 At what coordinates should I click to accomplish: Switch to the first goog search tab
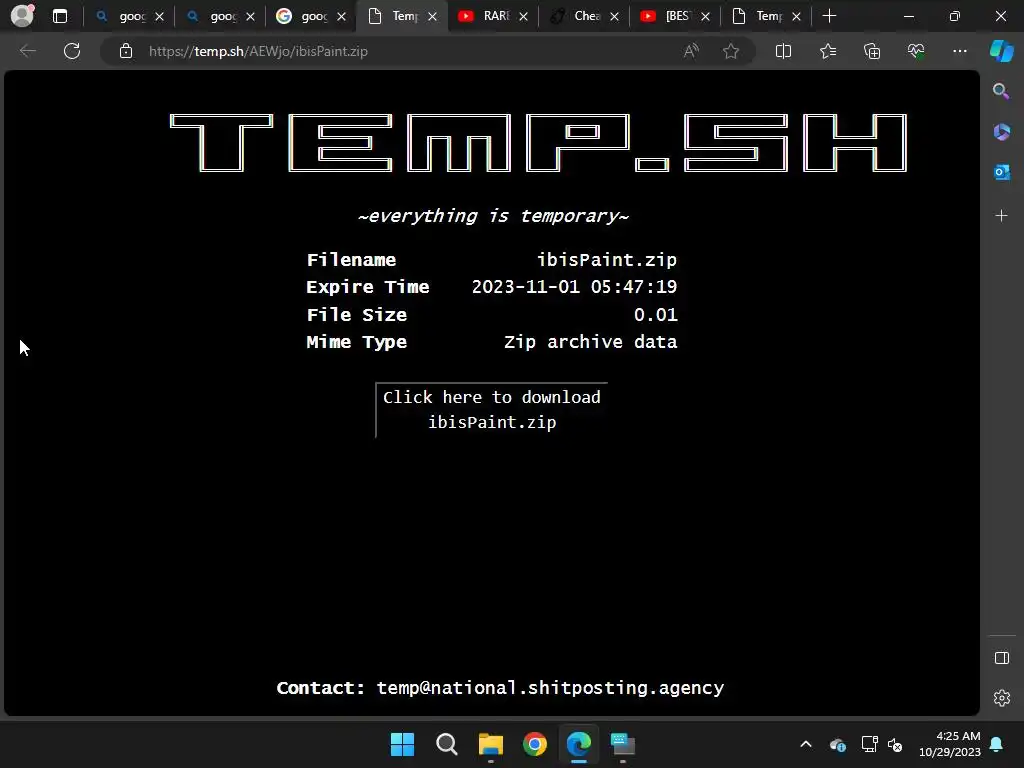tap(129, 16)
